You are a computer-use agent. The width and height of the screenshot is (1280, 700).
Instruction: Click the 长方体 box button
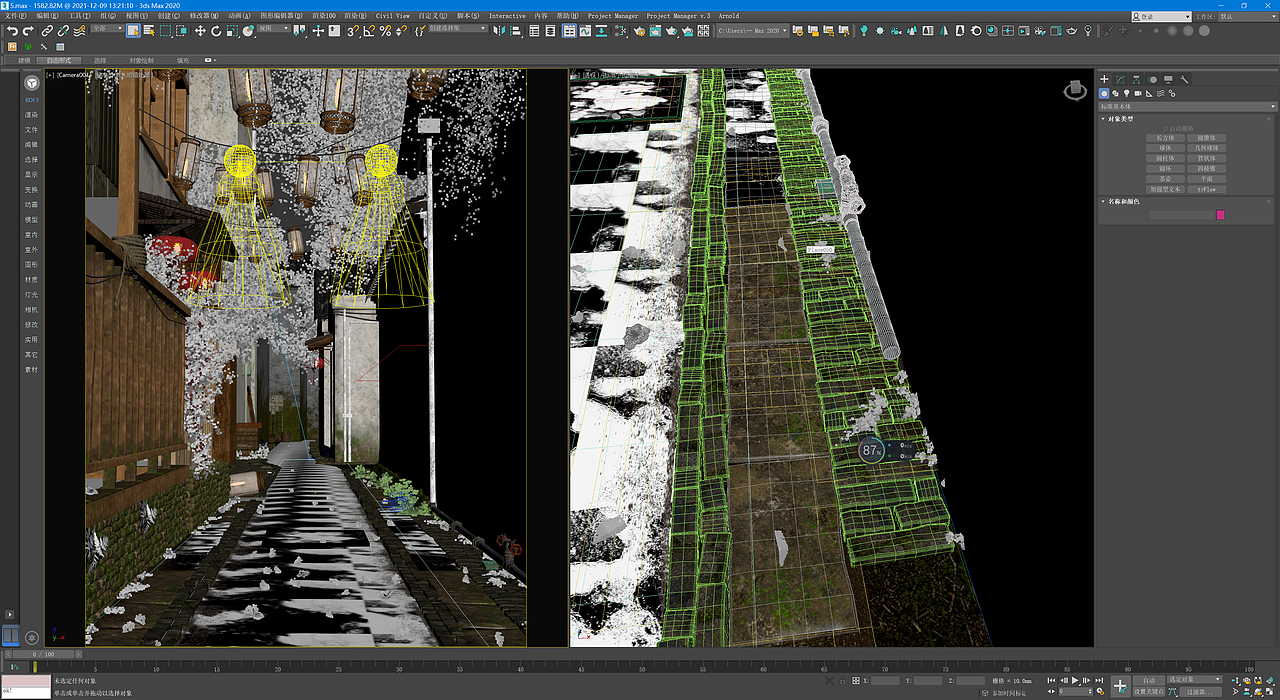pyautogui.click(x=1165, y=138)
